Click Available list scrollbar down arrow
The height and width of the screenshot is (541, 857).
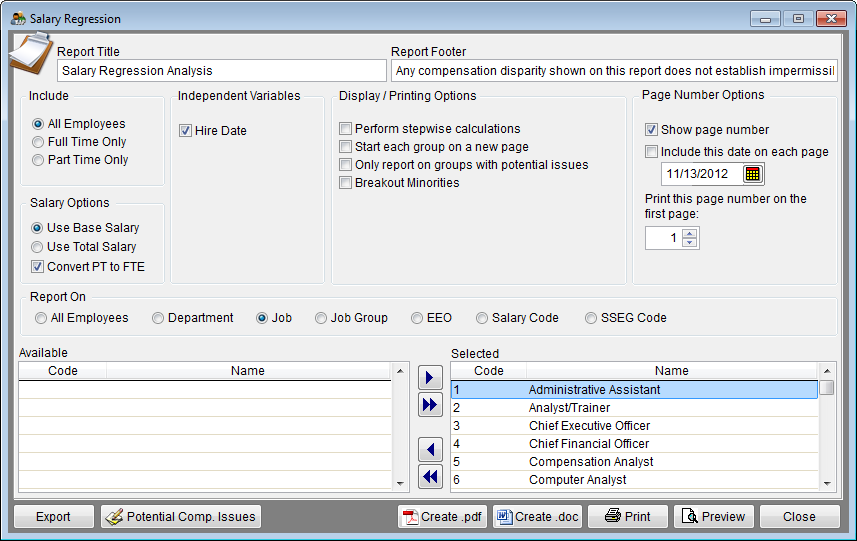tap(400, 483)
